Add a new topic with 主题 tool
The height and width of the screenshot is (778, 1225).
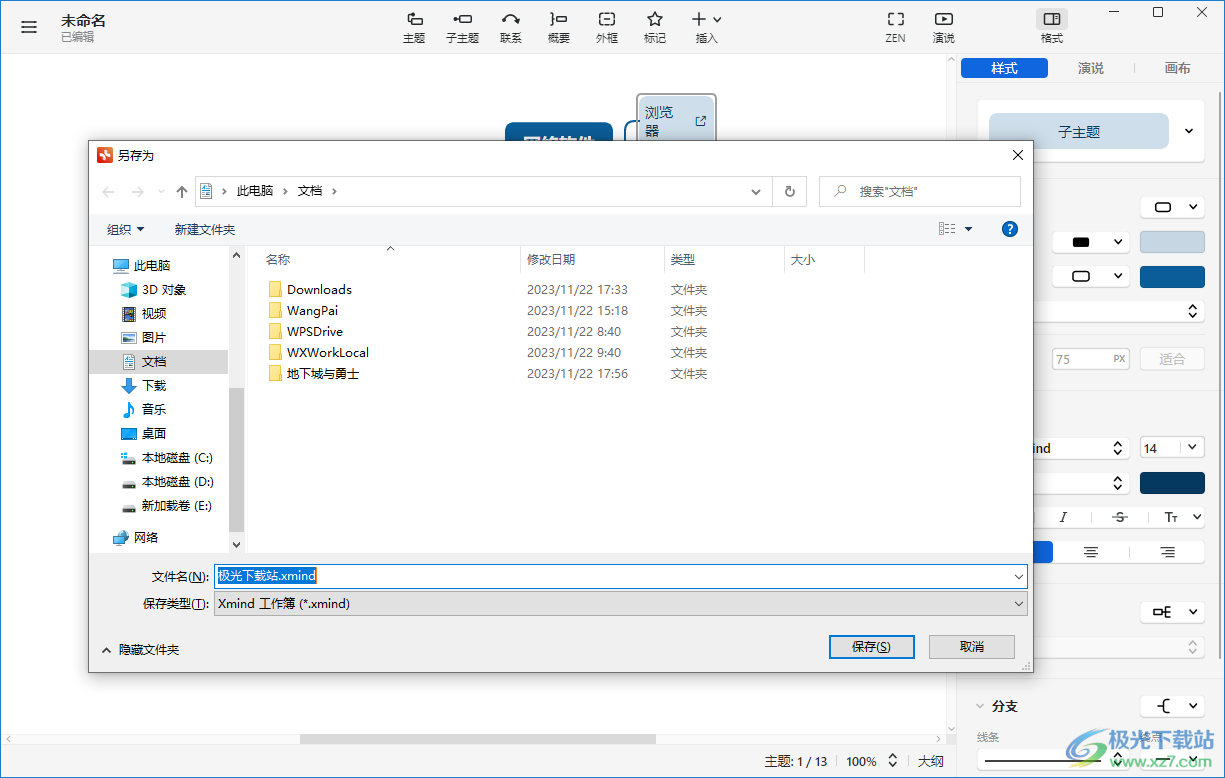point(414,27)
